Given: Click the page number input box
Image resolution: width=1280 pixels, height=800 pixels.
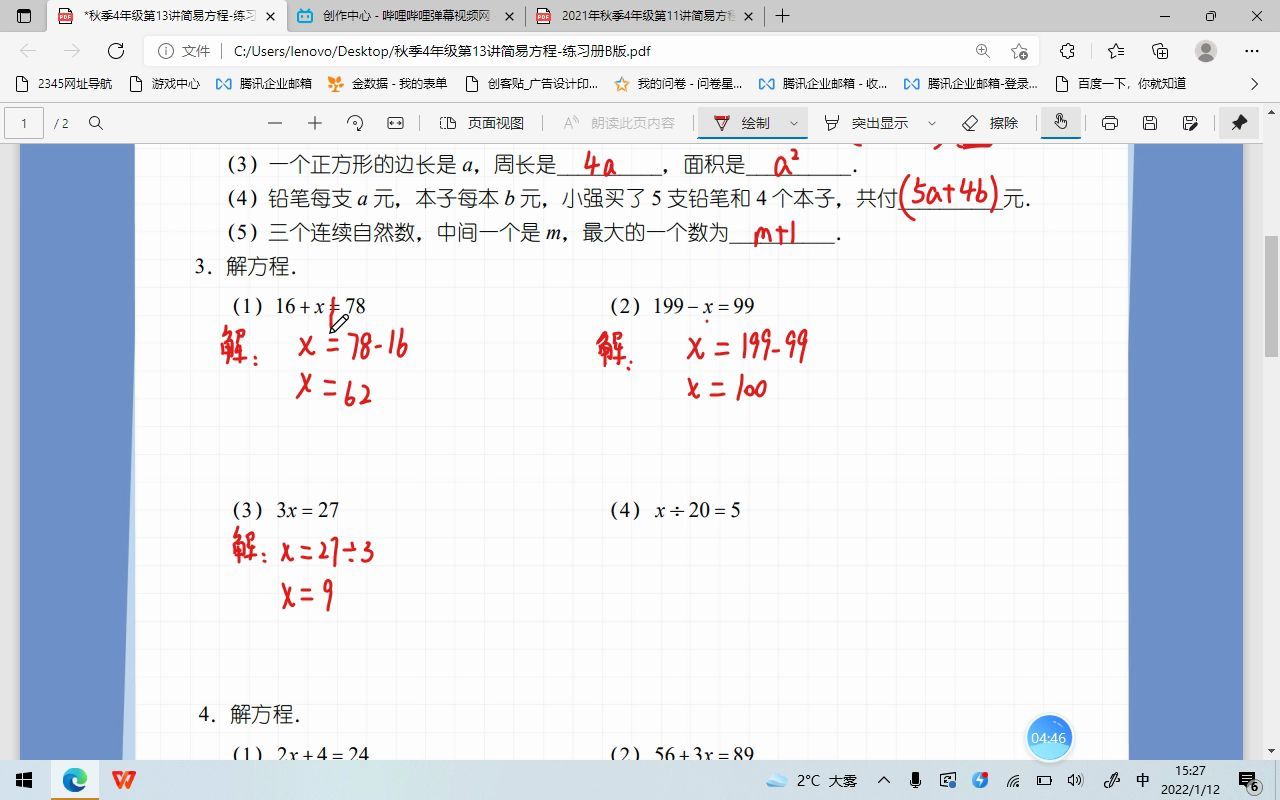Looking at the screenshot, I should (x=24, y=123).
